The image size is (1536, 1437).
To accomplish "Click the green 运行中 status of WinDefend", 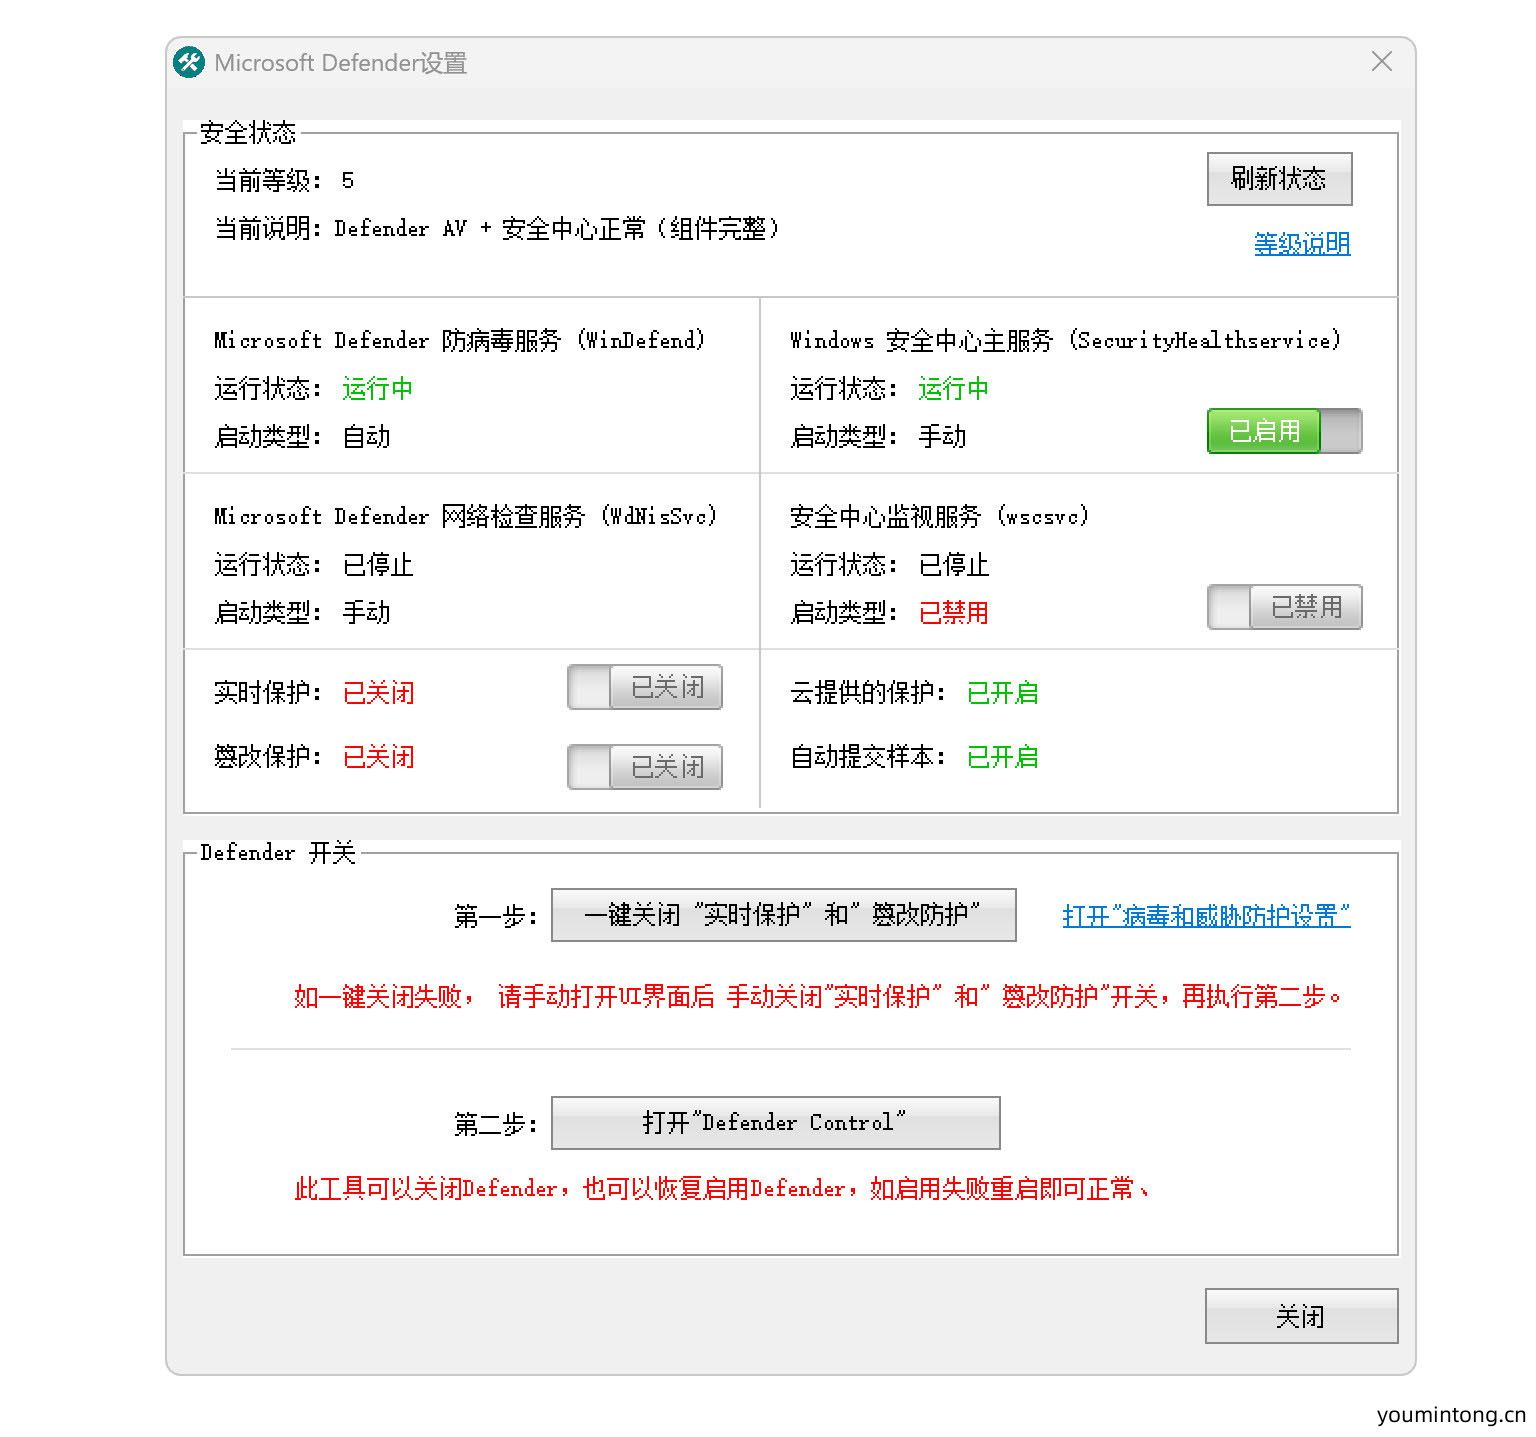I will [376, 388].
